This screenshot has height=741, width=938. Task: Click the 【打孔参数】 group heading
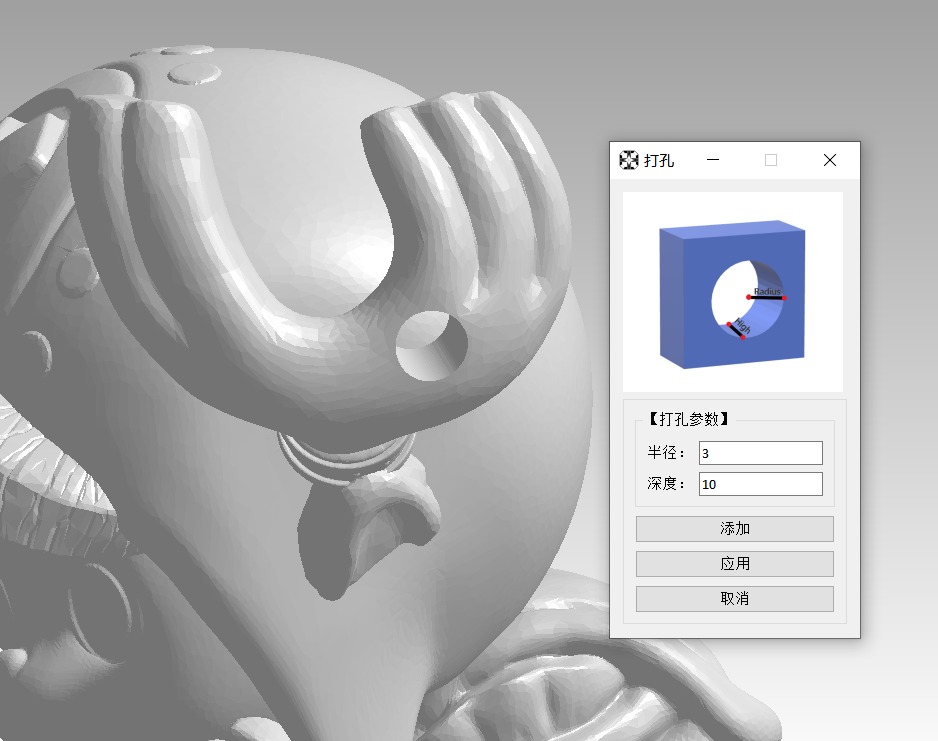tap(689, 419)
